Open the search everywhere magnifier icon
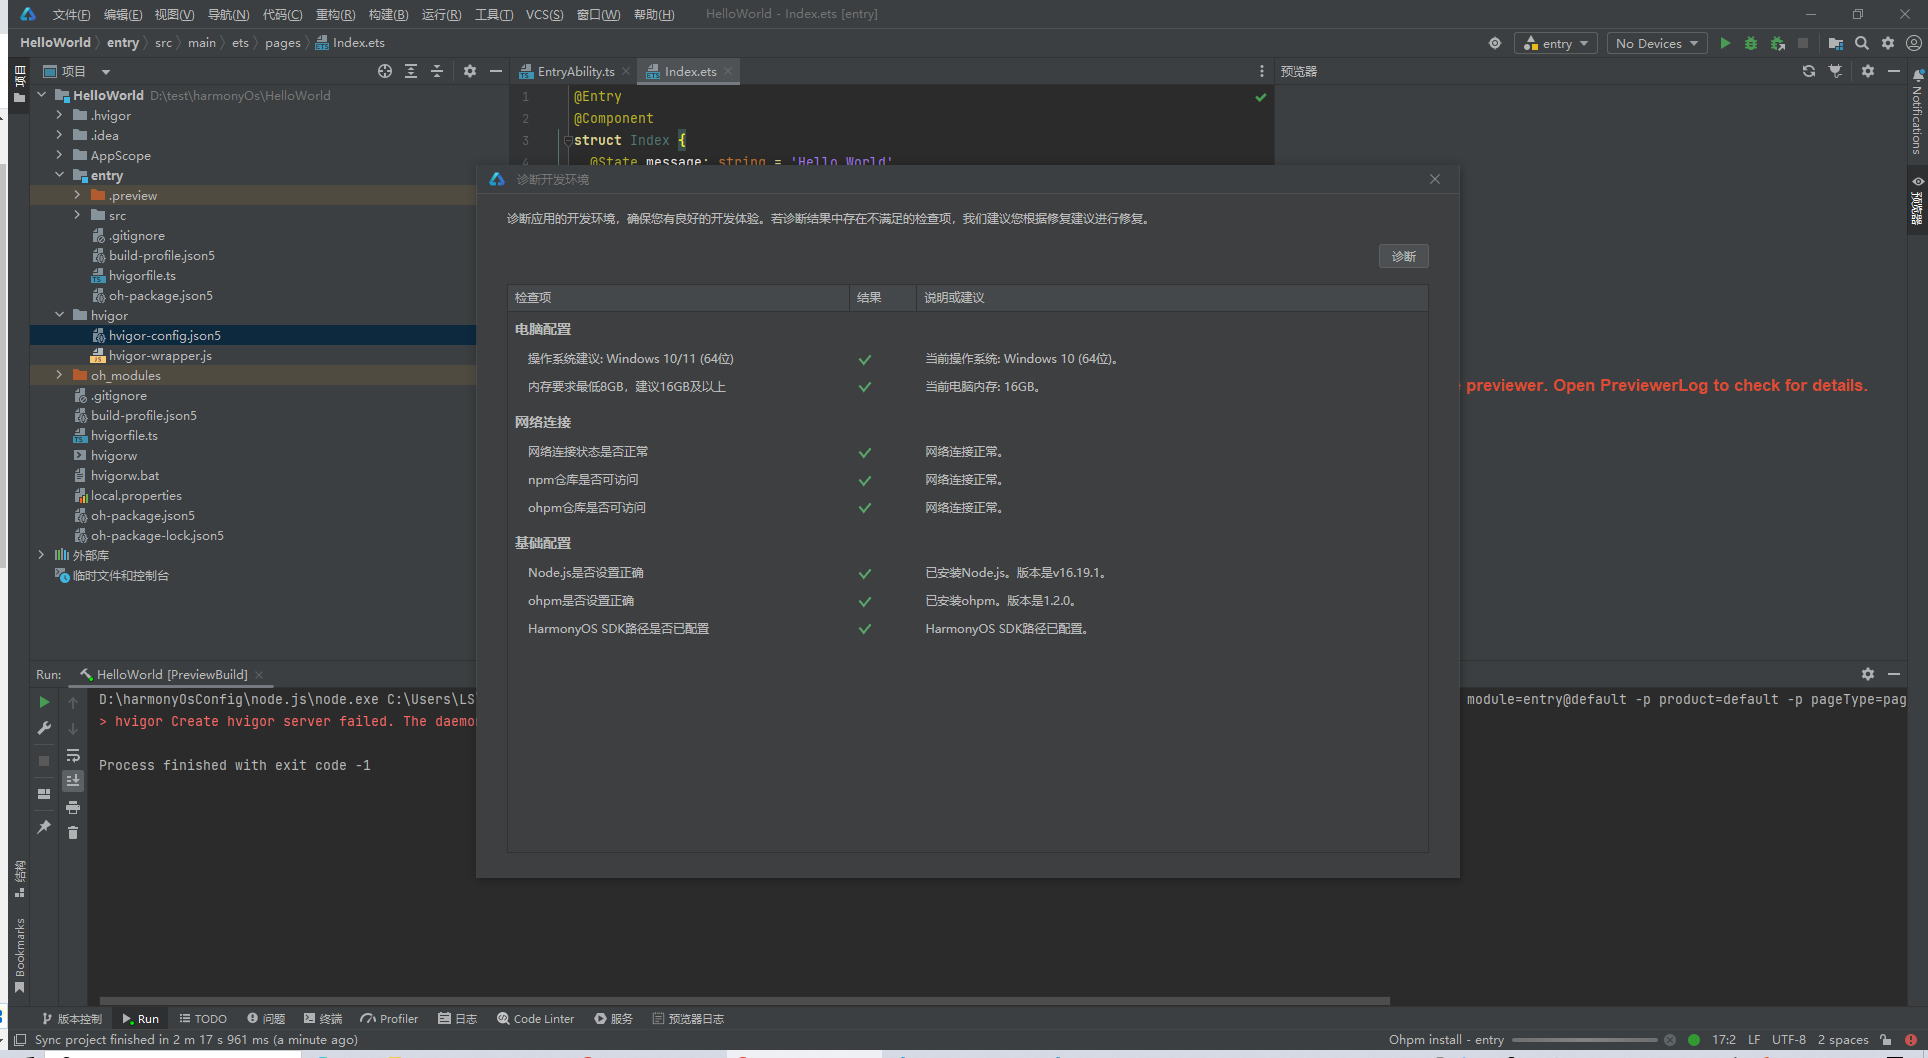This screenshot has height=1058, width=1928. [x=1862, y=43]
